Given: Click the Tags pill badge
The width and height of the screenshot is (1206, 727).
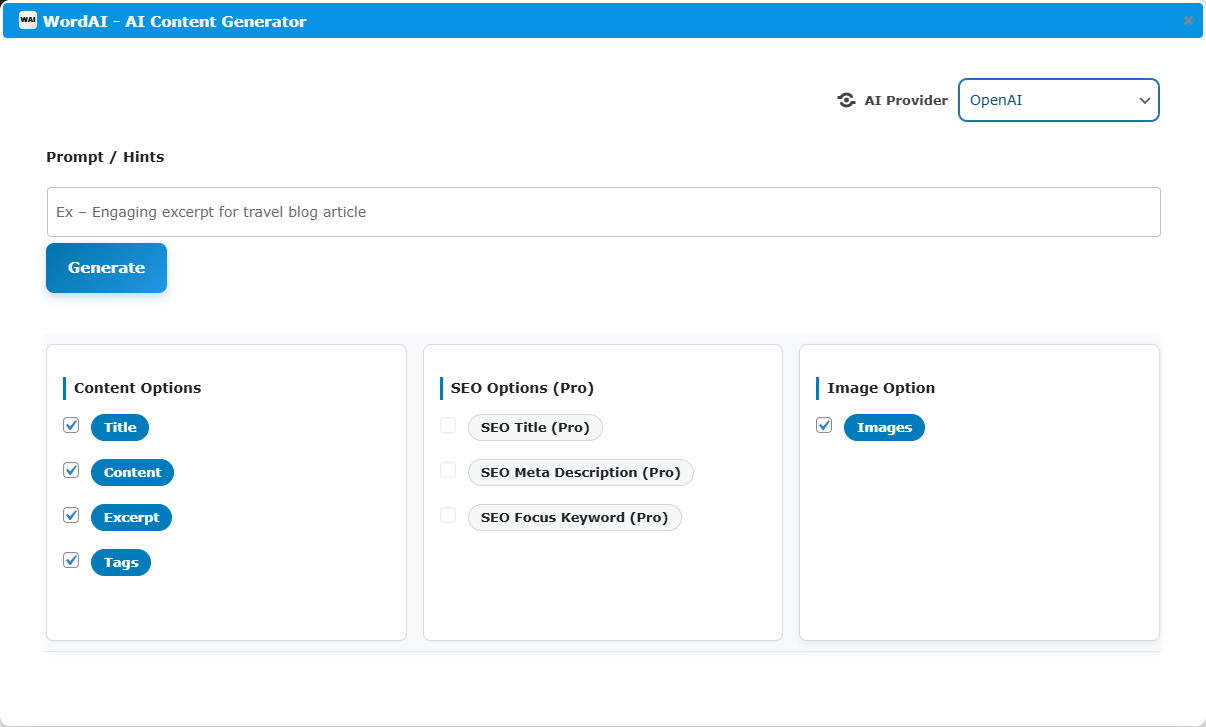Looking at the screenshot, I should [x=120, y=562].
